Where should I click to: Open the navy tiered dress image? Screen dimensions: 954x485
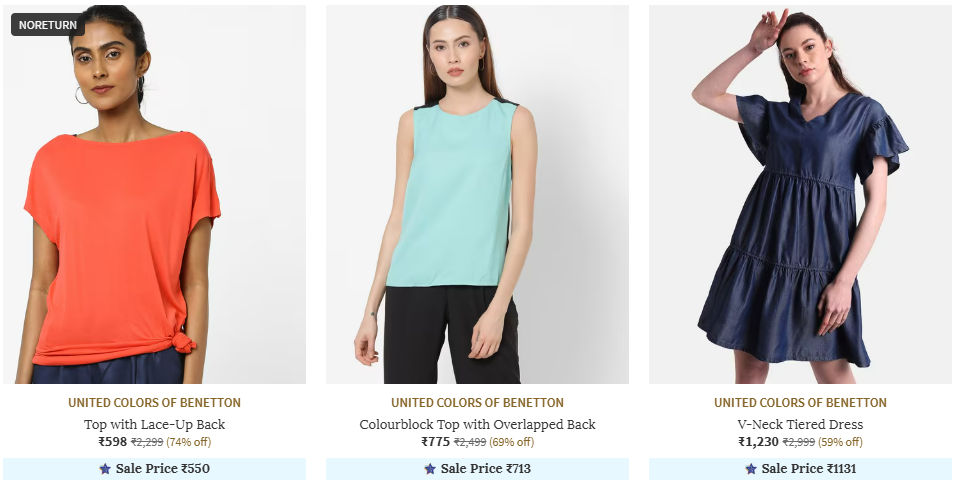(800, 194)
